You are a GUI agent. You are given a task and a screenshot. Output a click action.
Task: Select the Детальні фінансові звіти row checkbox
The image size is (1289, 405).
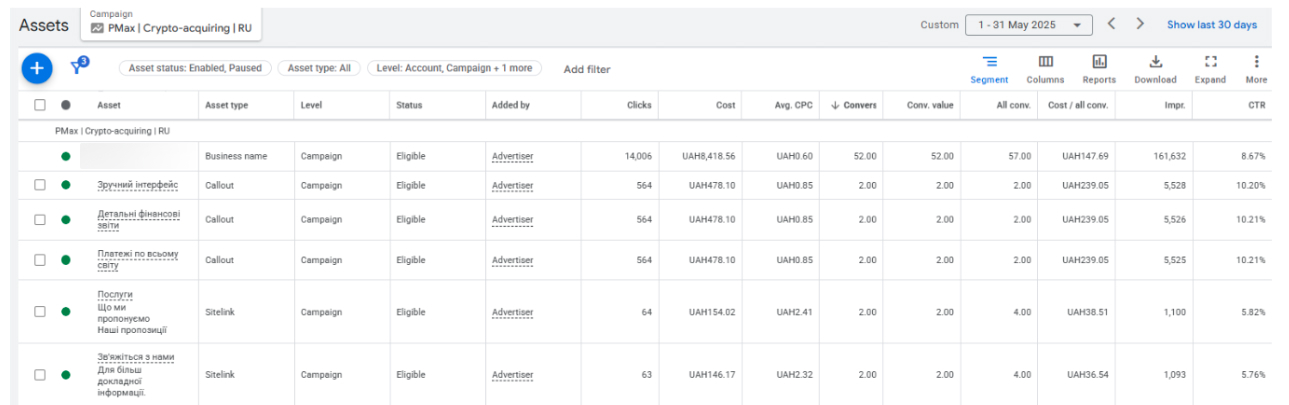point(40,219)
